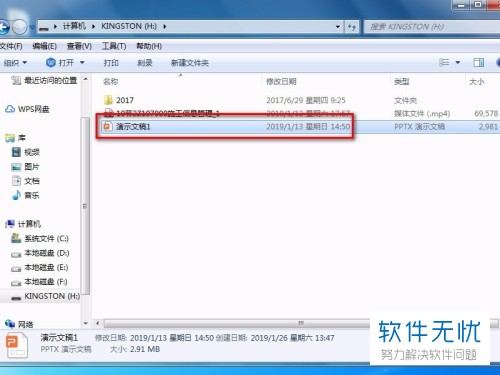Open the 查看(V) menu
The width and height of the screenshot is (500, 375).
[79, 46]
